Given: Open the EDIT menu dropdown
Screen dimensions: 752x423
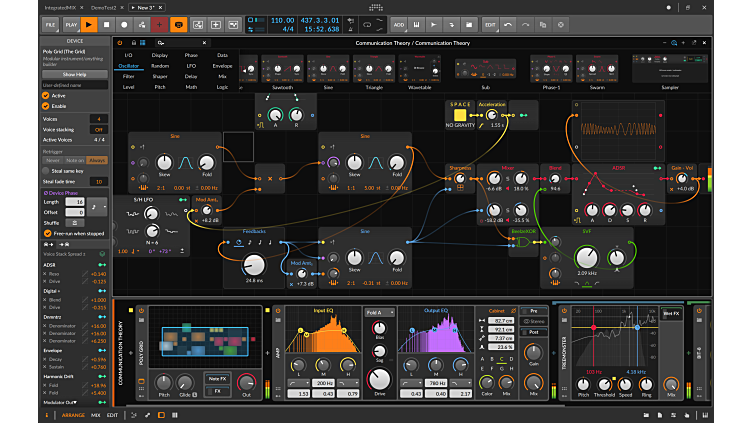Looking at the screenshot, I should pos(490,25).
